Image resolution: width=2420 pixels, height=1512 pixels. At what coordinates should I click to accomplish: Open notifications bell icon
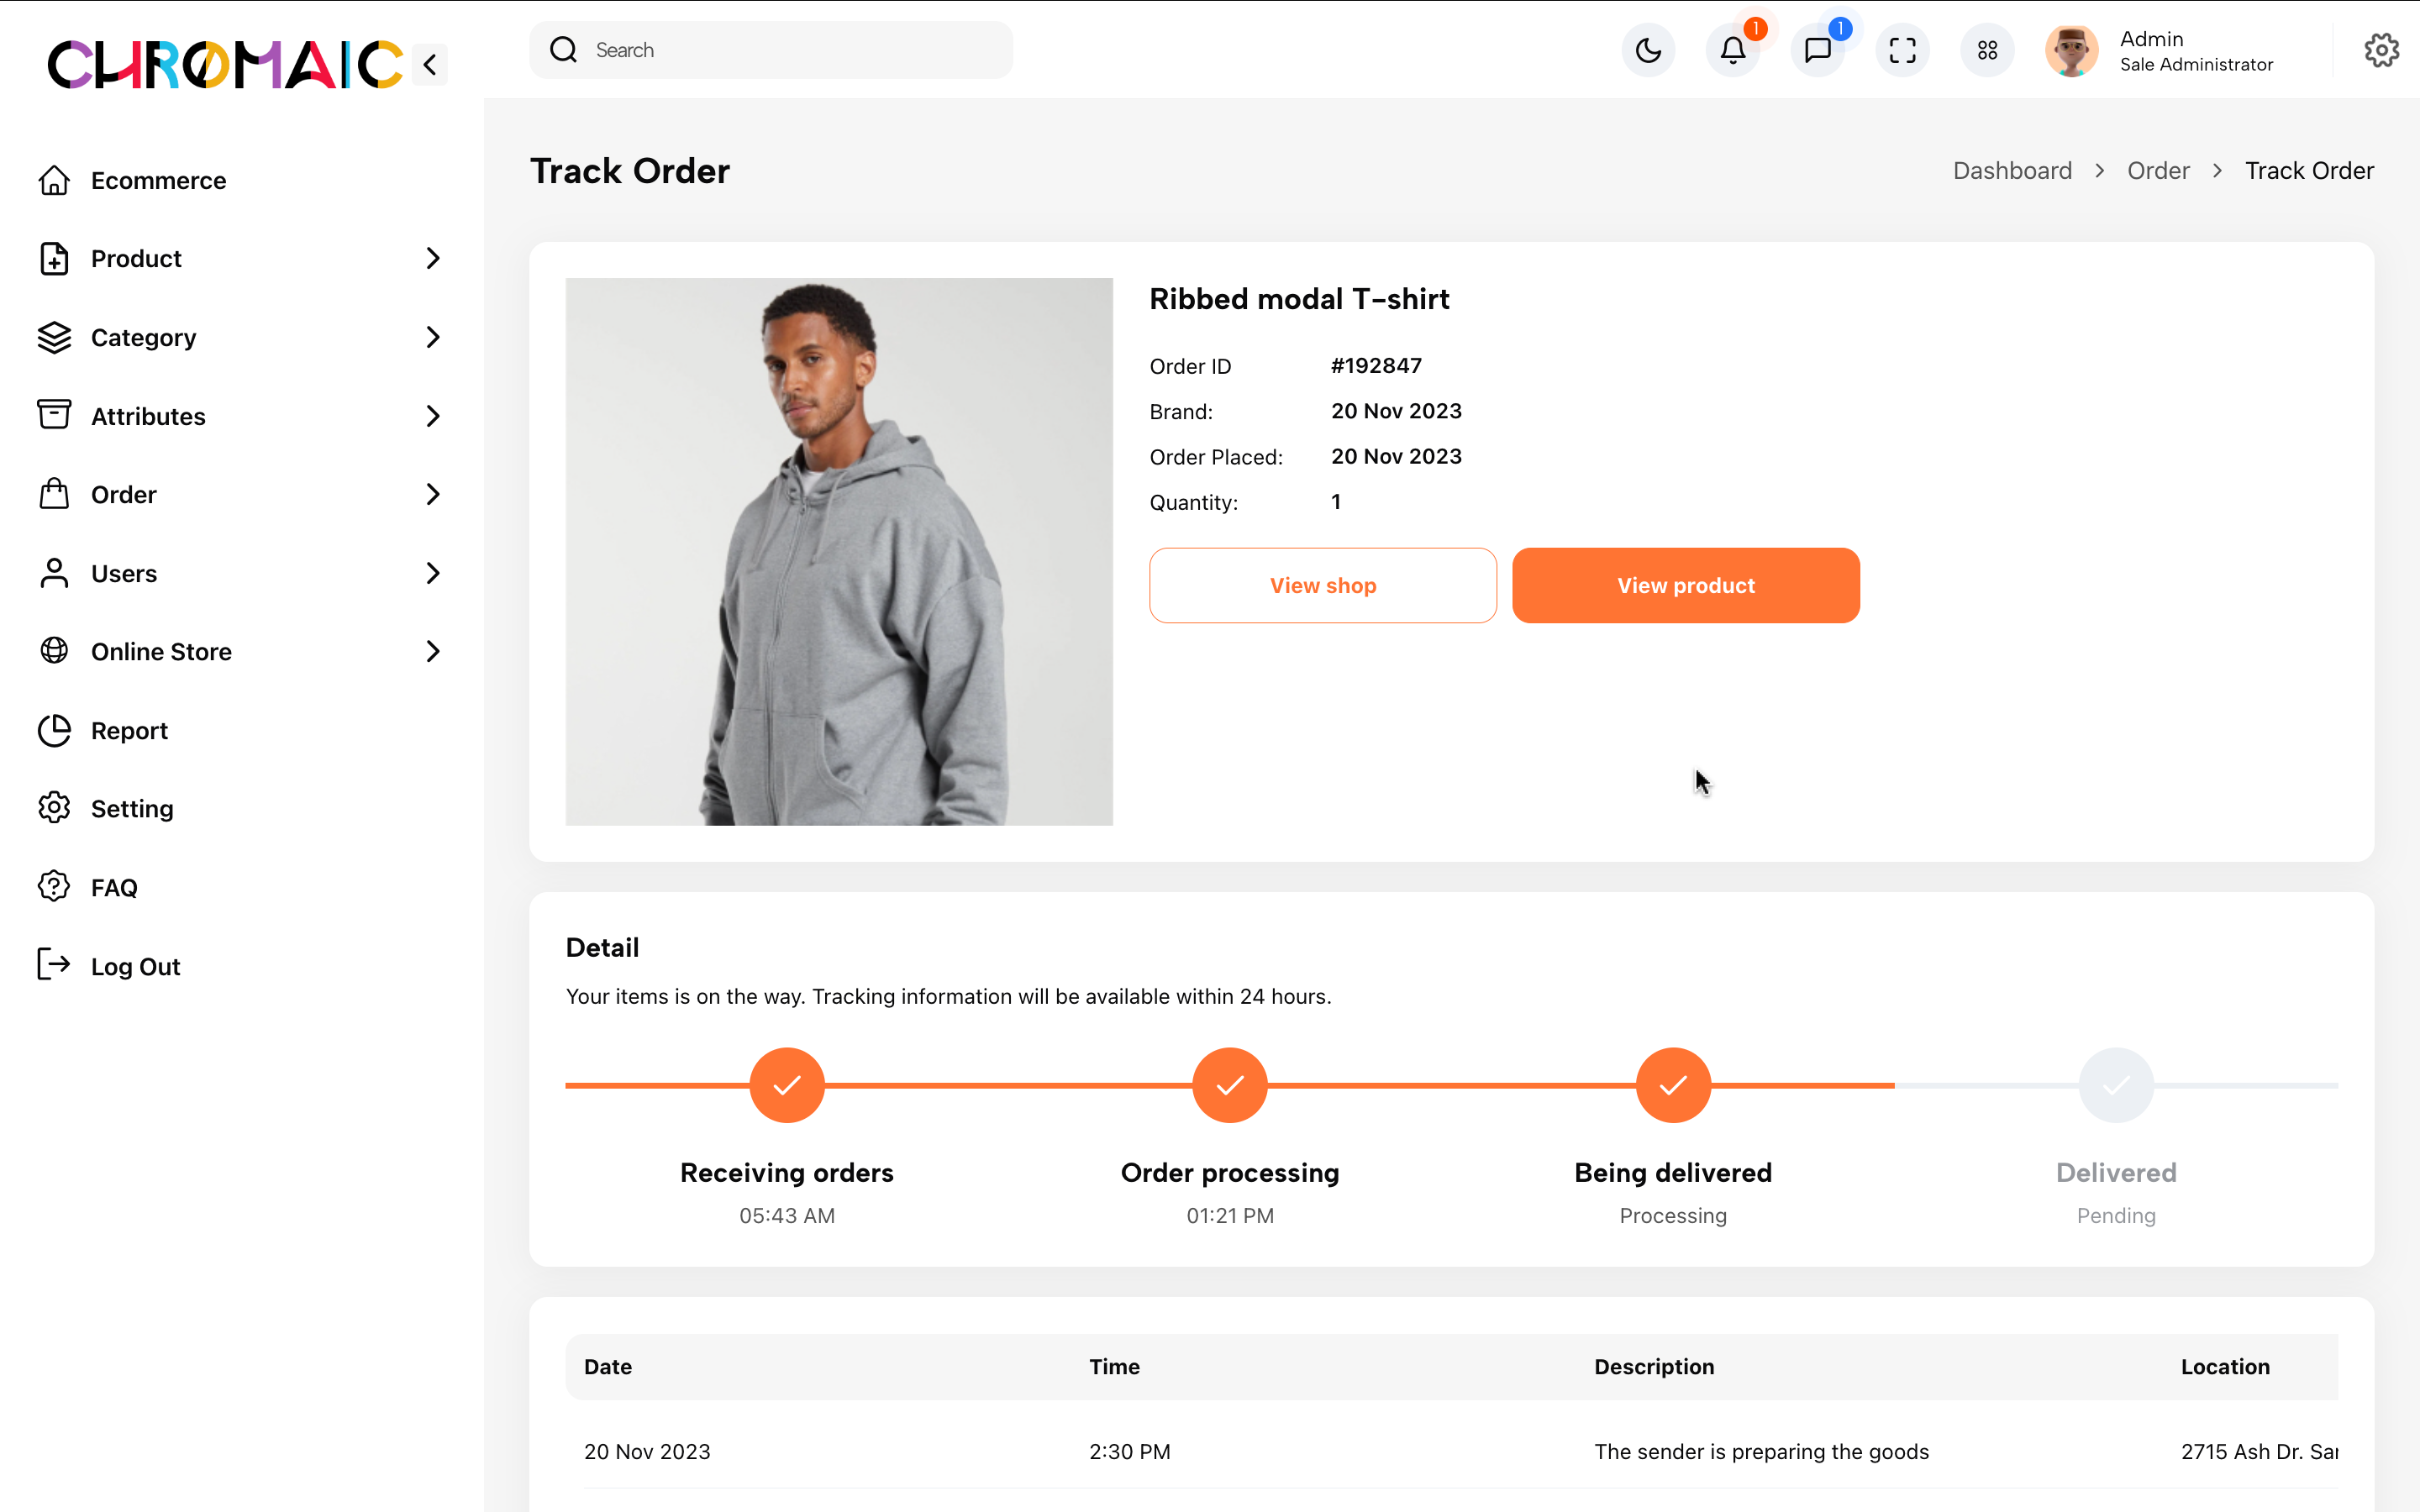click(1733, 50)
